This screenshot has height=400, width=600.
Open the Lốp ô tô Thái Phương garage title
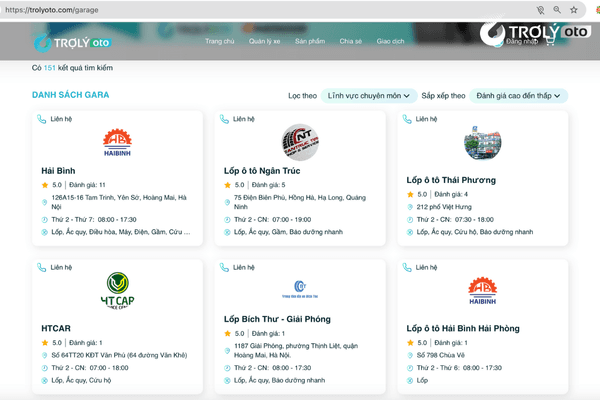pyautogui.click(x=451, y=180)
